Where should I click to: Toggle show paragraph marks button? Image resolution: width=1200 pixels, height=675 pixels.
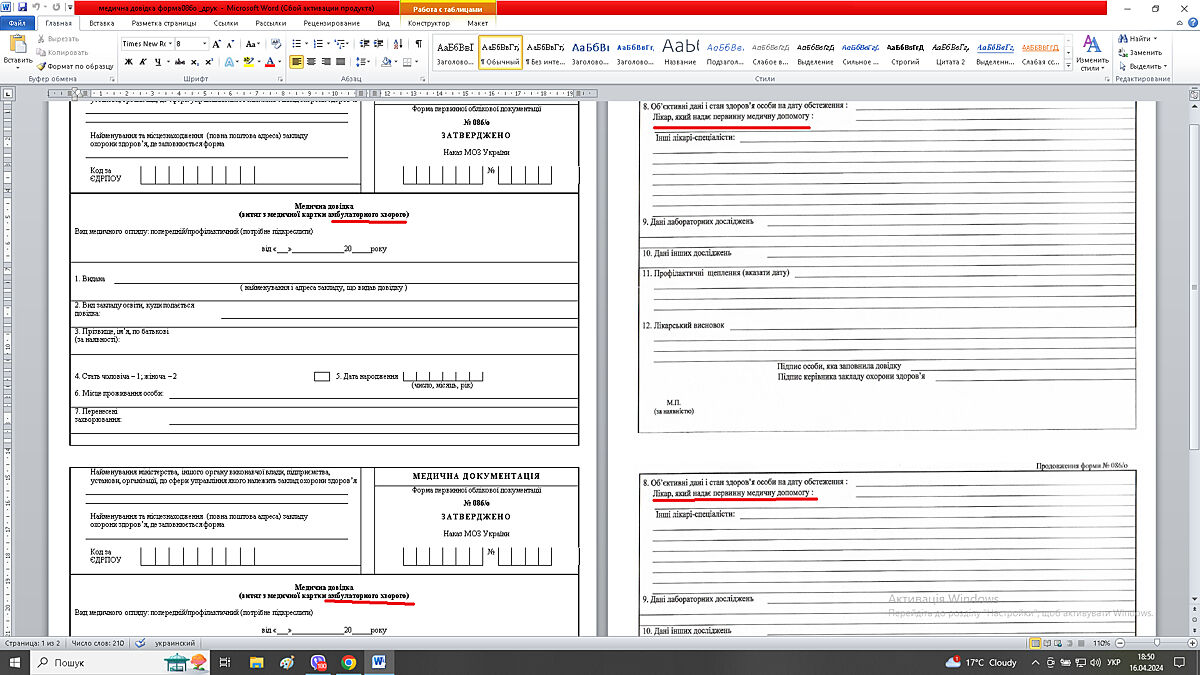[418, 44]
